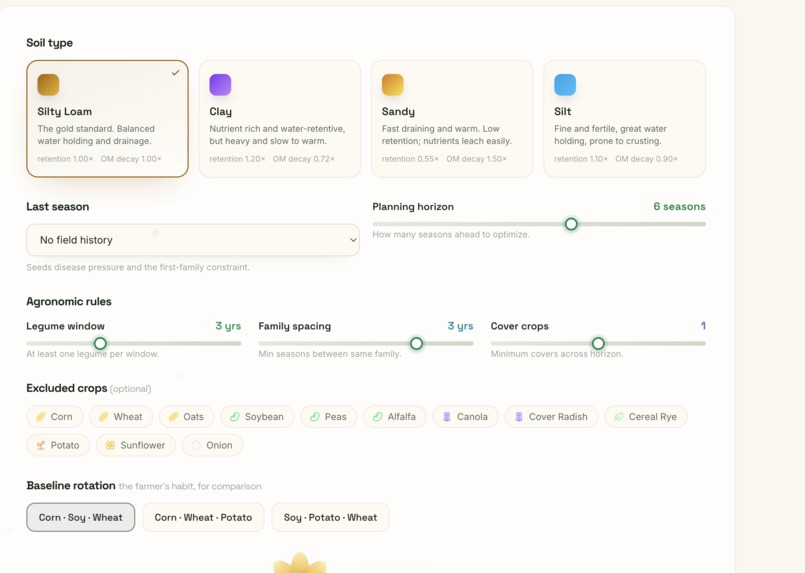
Task: Click the "Agronomic rules" heading
Action: pyautogui.click(x=69, y=302)
